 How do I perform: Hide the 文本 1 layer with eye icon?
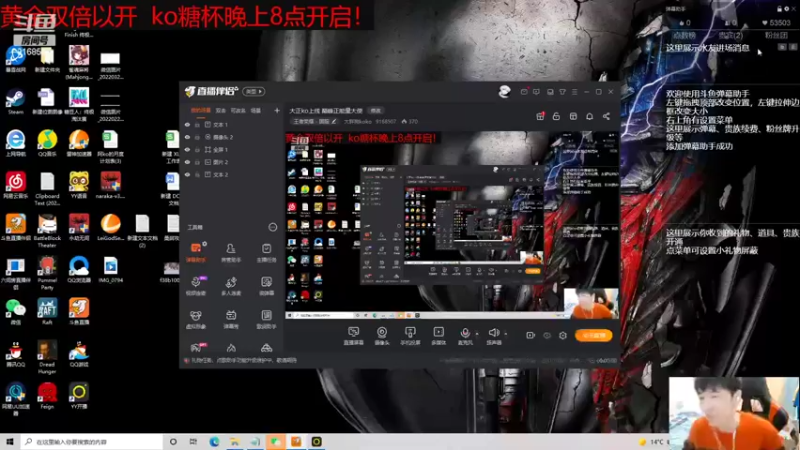[x=187, y=124]
